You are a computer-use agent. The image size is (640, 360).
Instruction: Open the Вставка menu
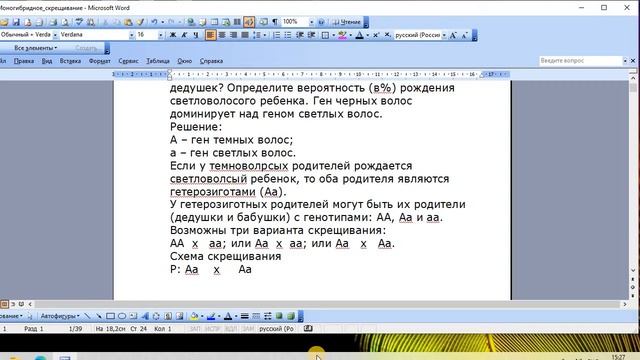pyautogui.click(x=70, y=61)
